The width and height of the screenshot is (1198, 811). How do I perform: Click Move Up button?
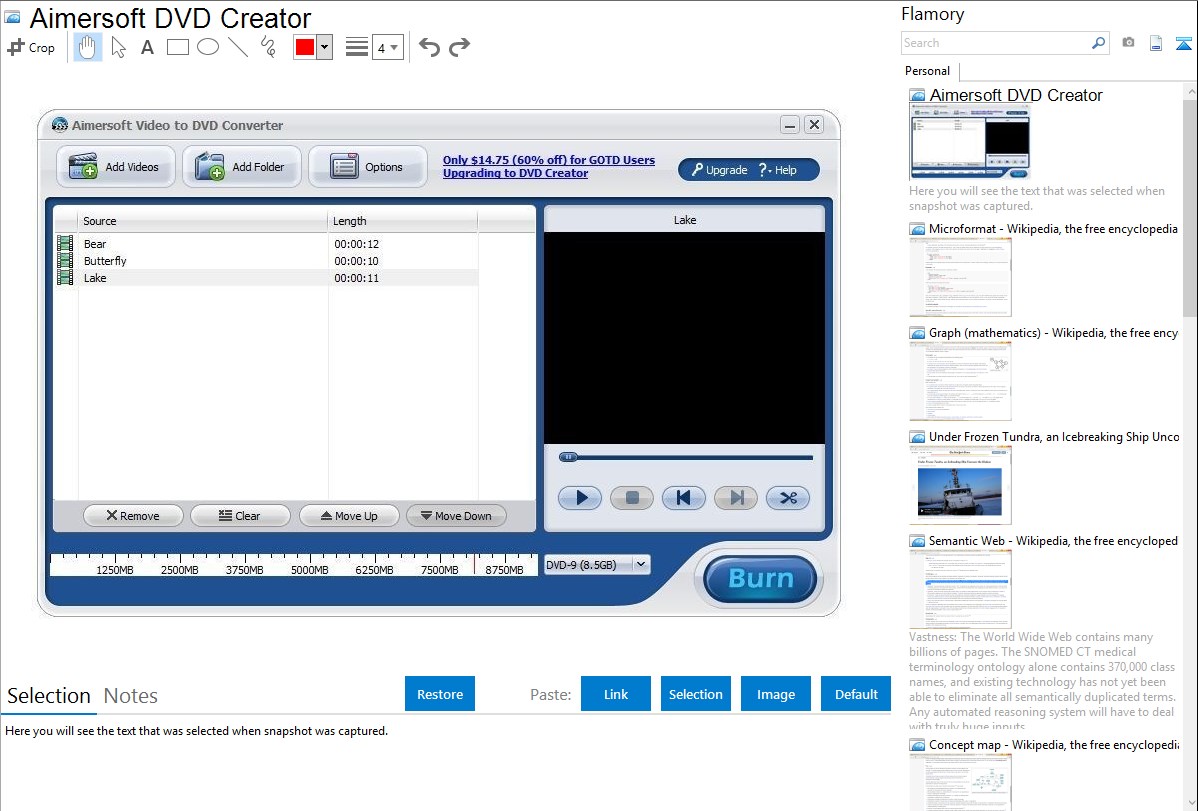(349, 516)
